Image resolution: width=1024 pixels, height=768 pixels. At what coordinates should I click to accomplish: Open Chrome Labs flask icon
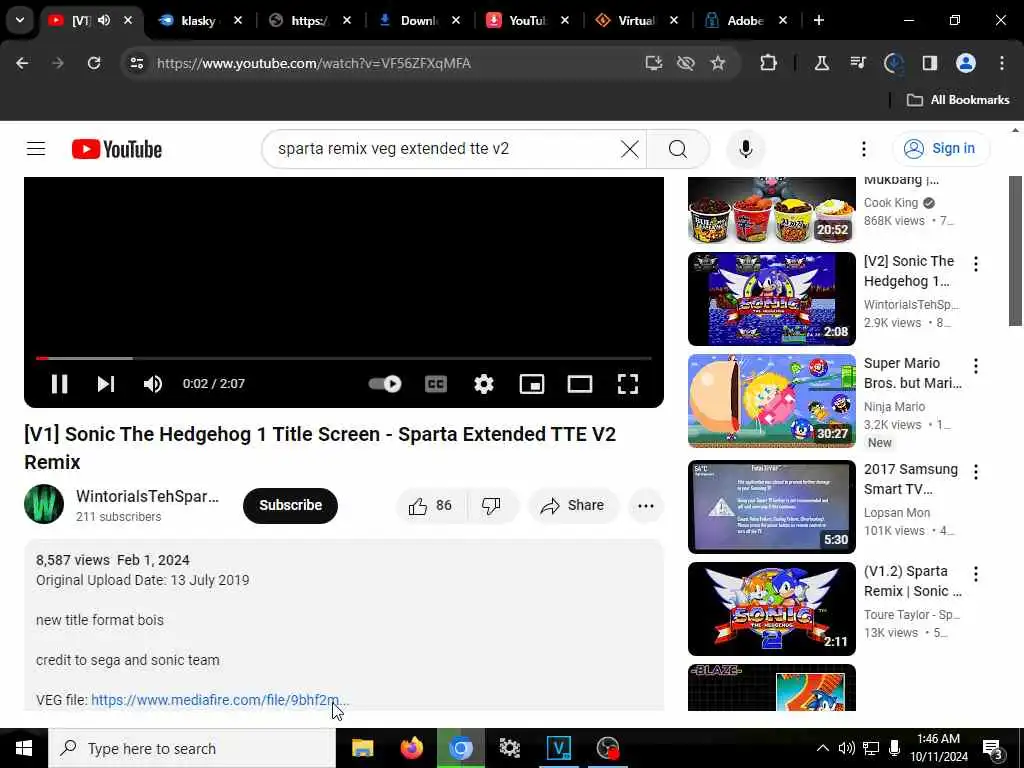[822, 63]
